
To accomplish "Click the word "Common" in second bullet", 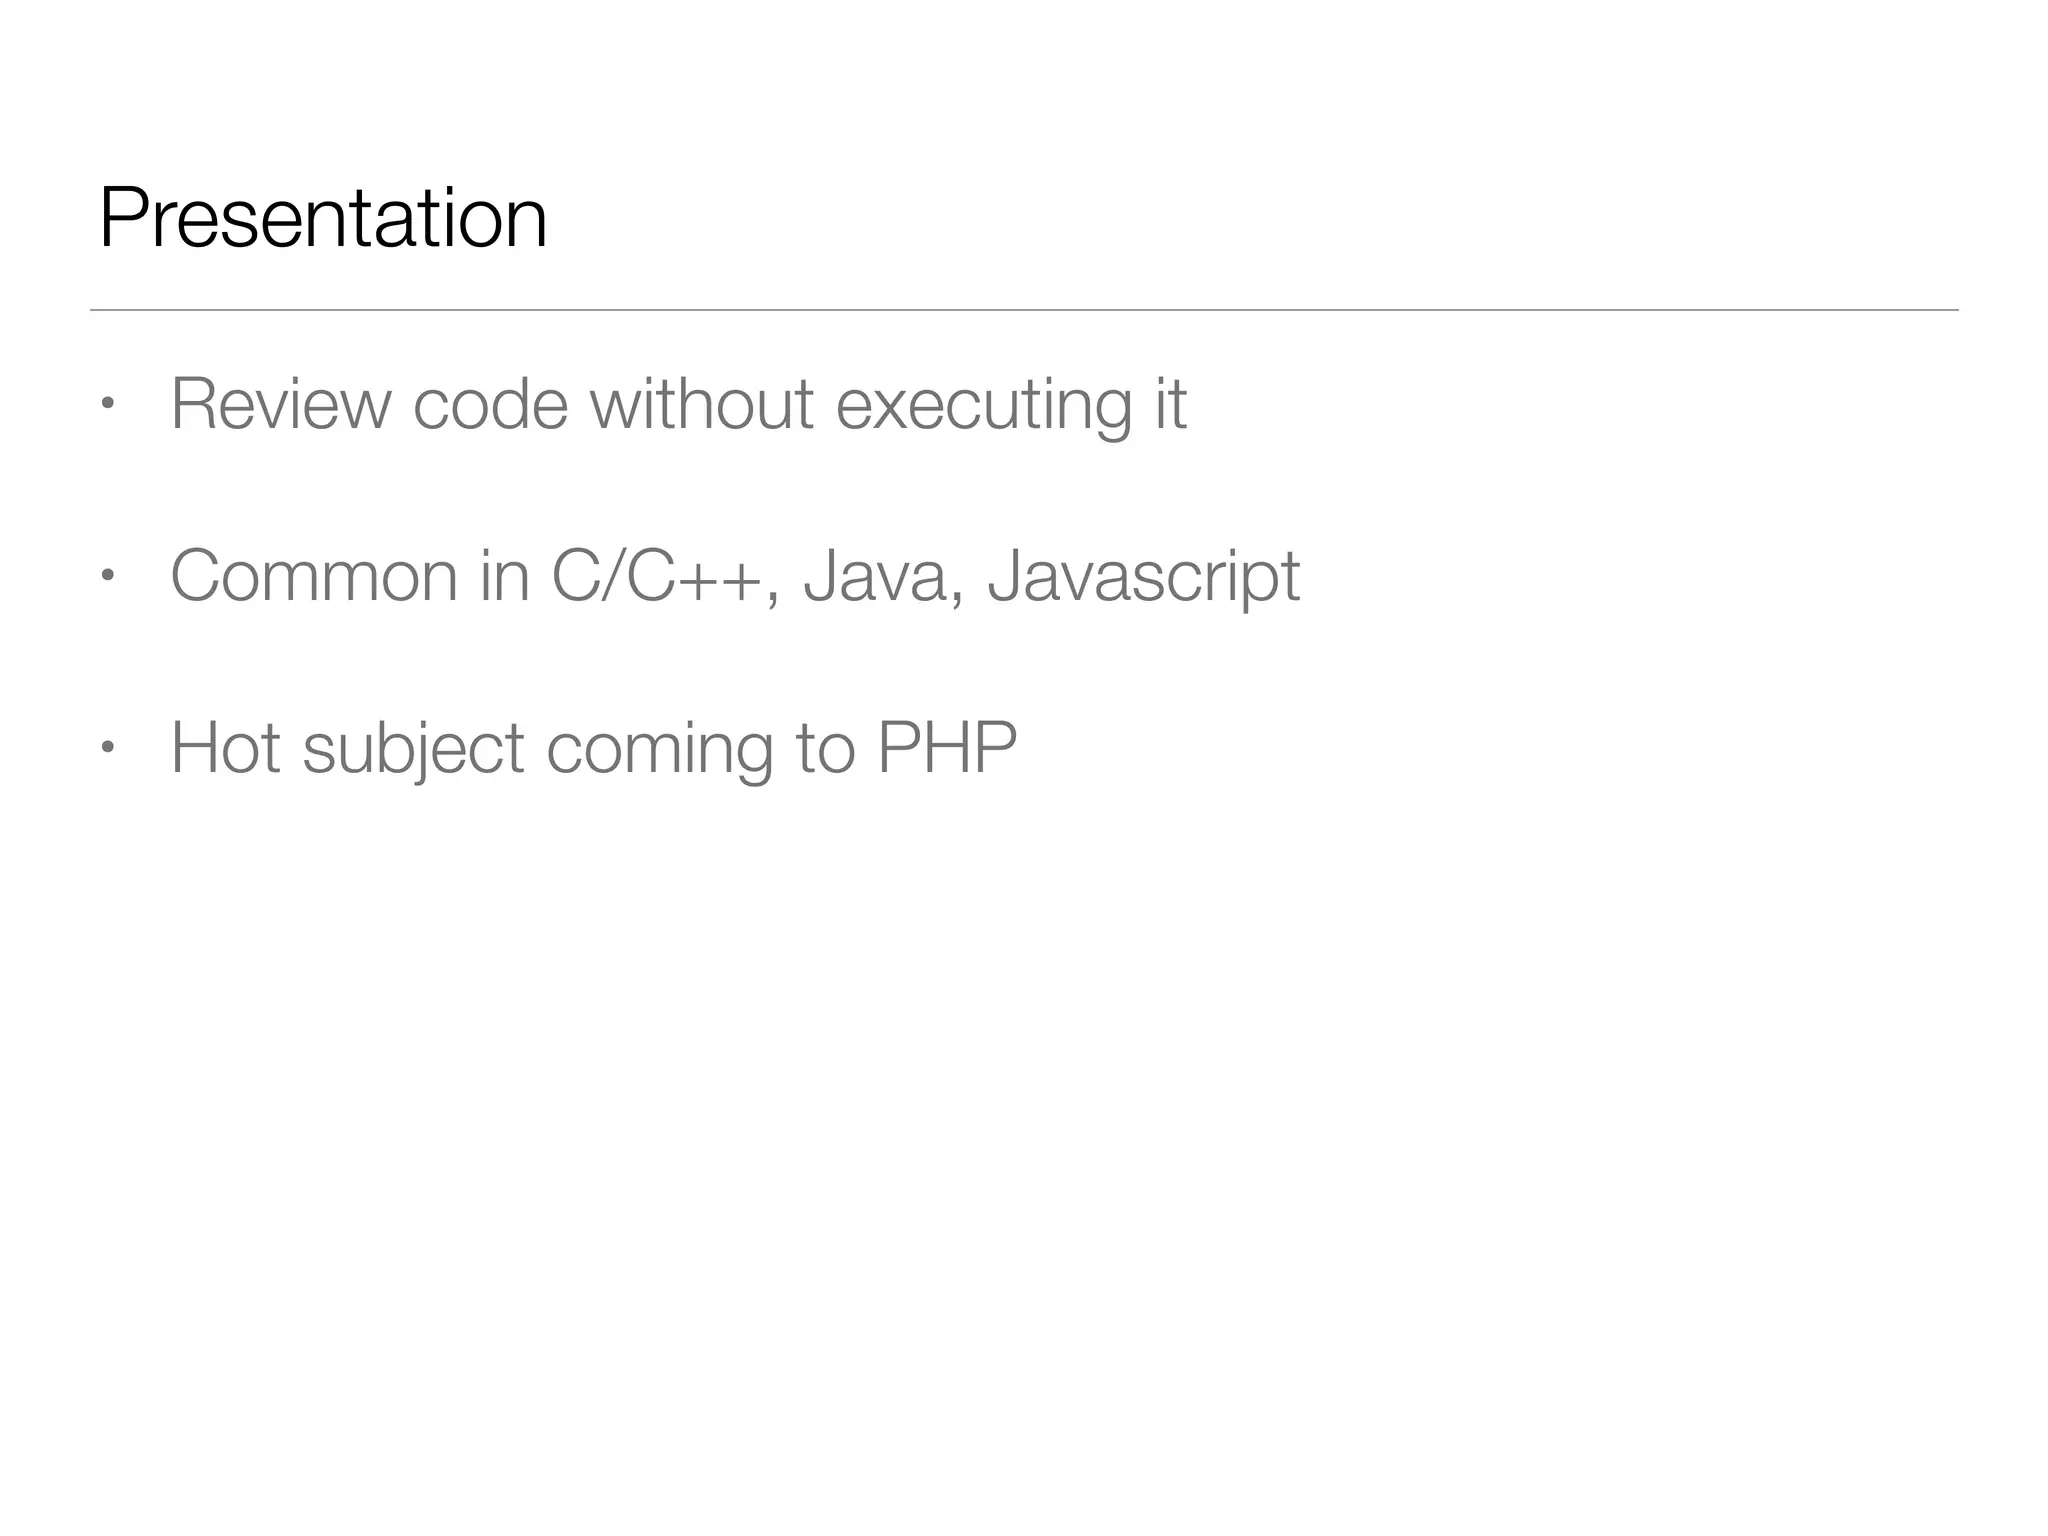I will click(313, 576).
